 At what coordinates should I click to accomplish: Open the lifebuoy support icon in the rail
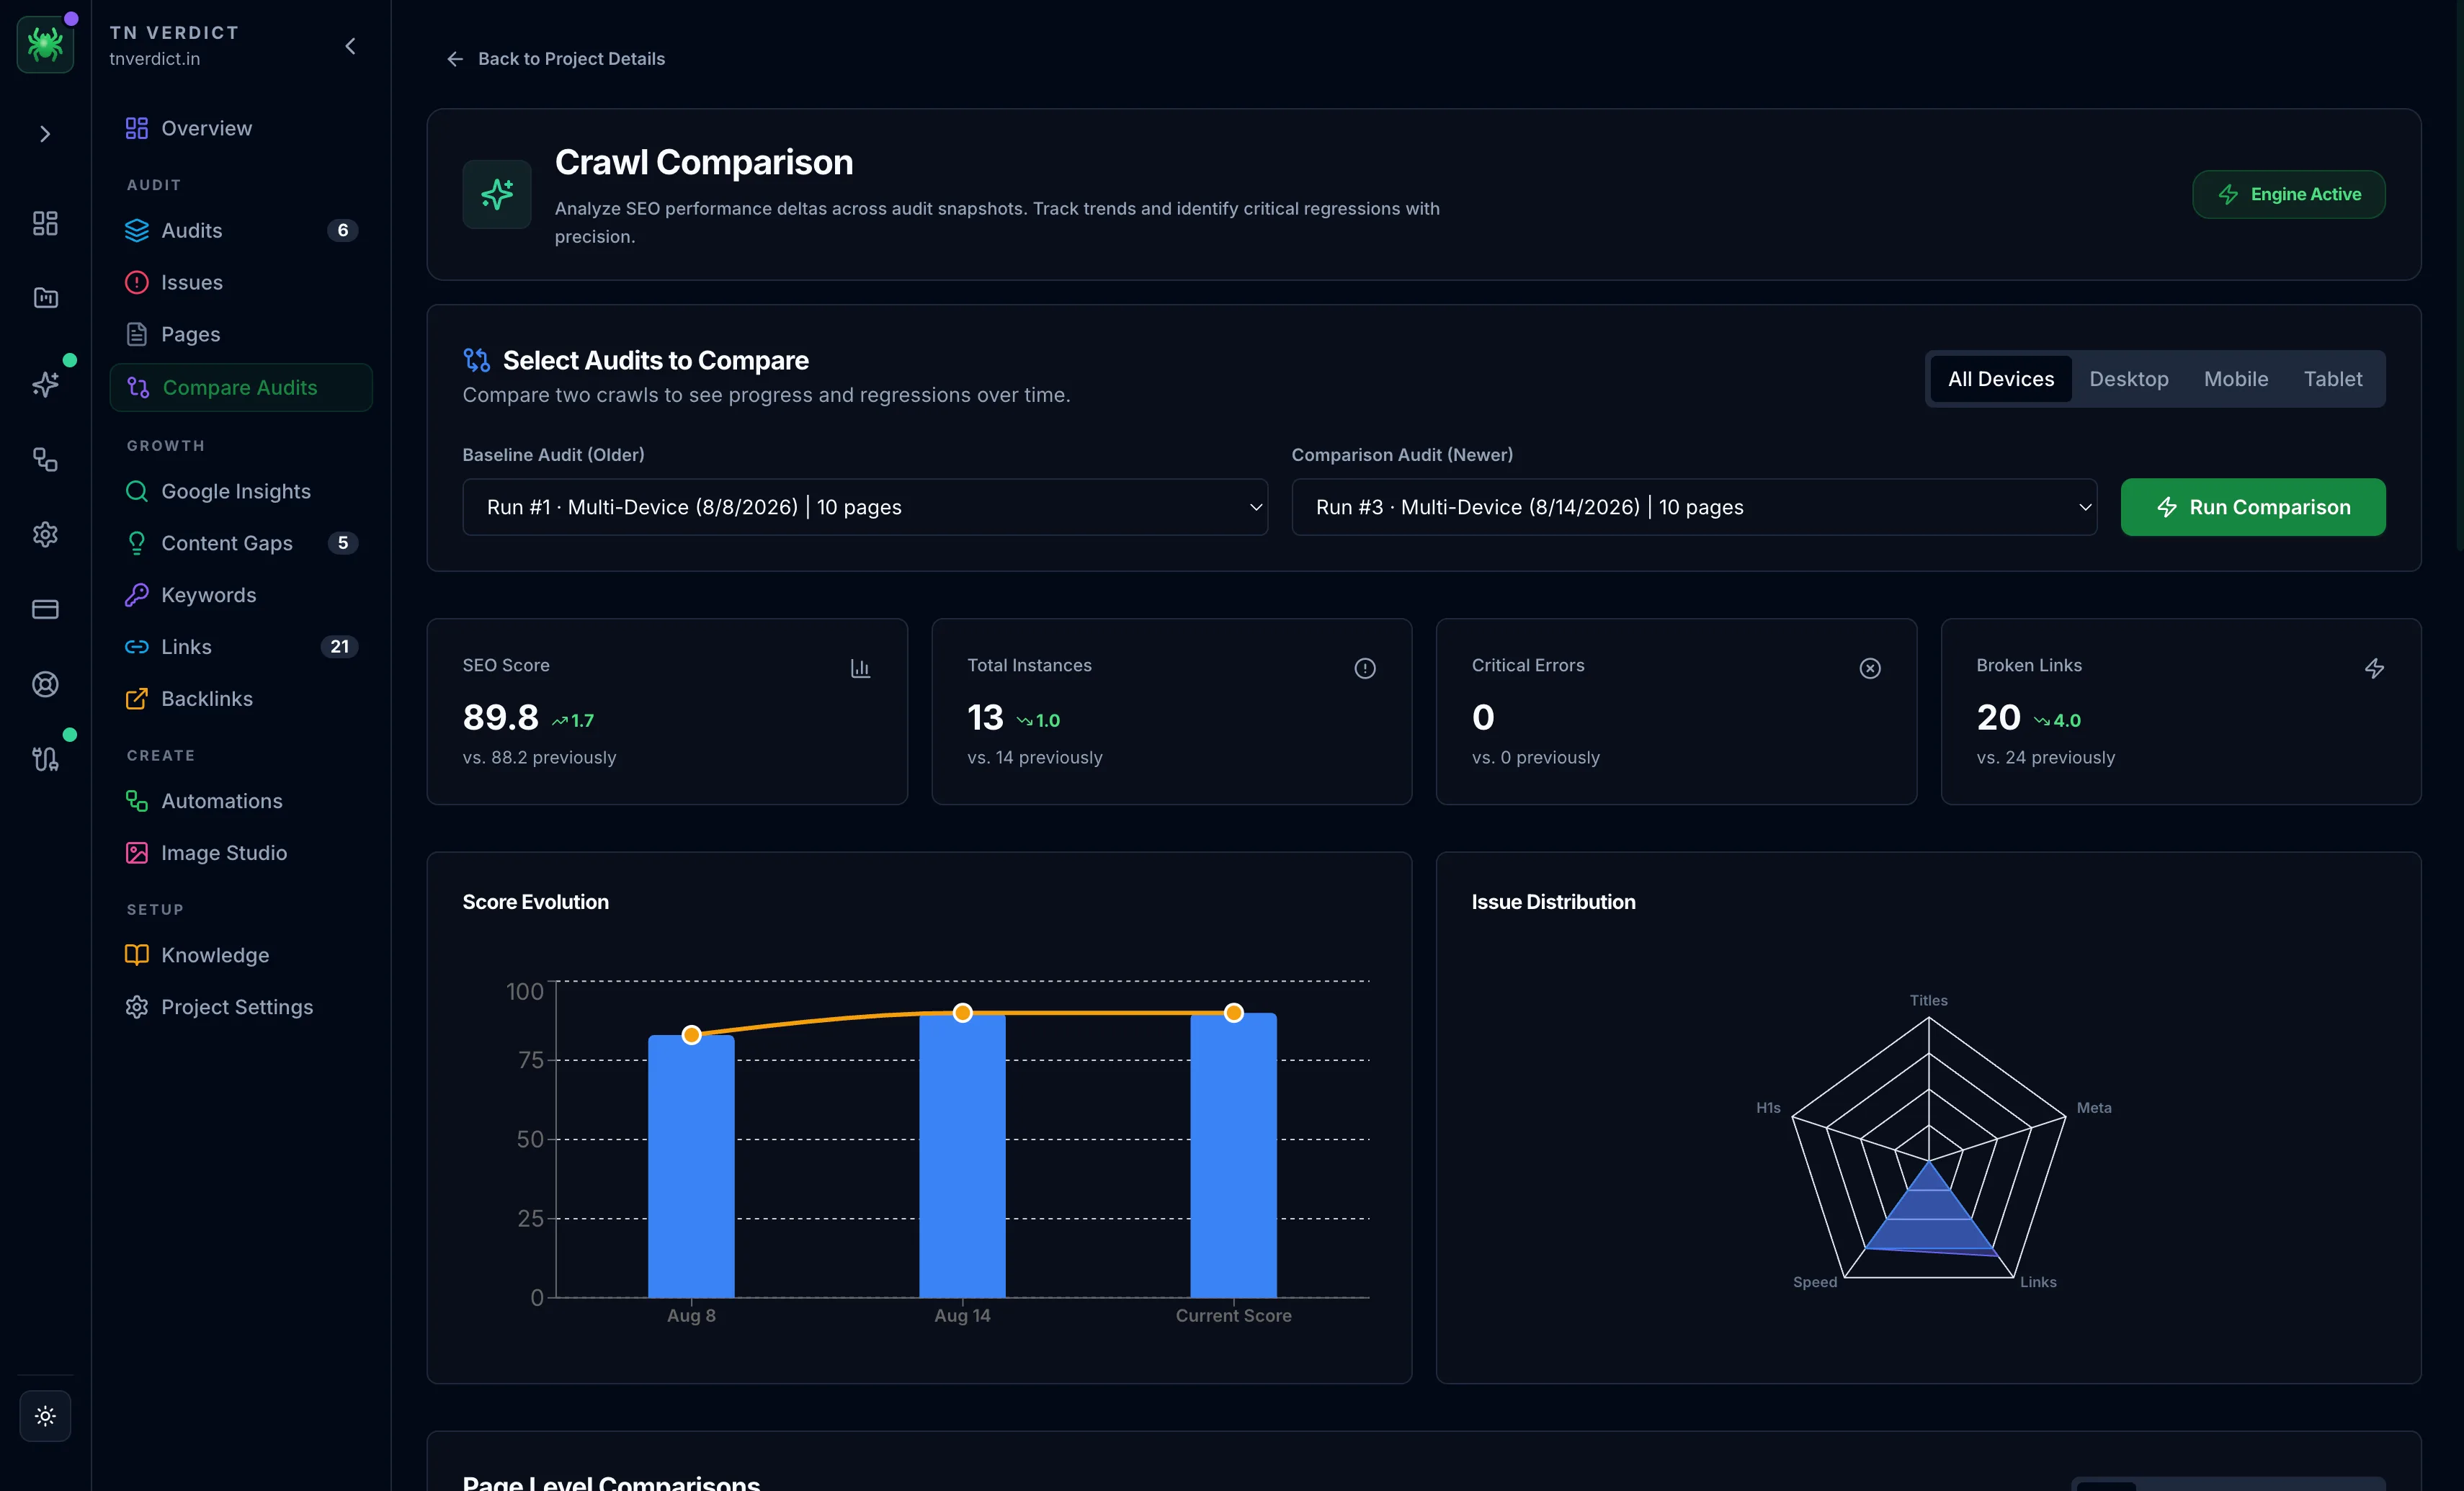pyautogui.click(x=45, y=685)
